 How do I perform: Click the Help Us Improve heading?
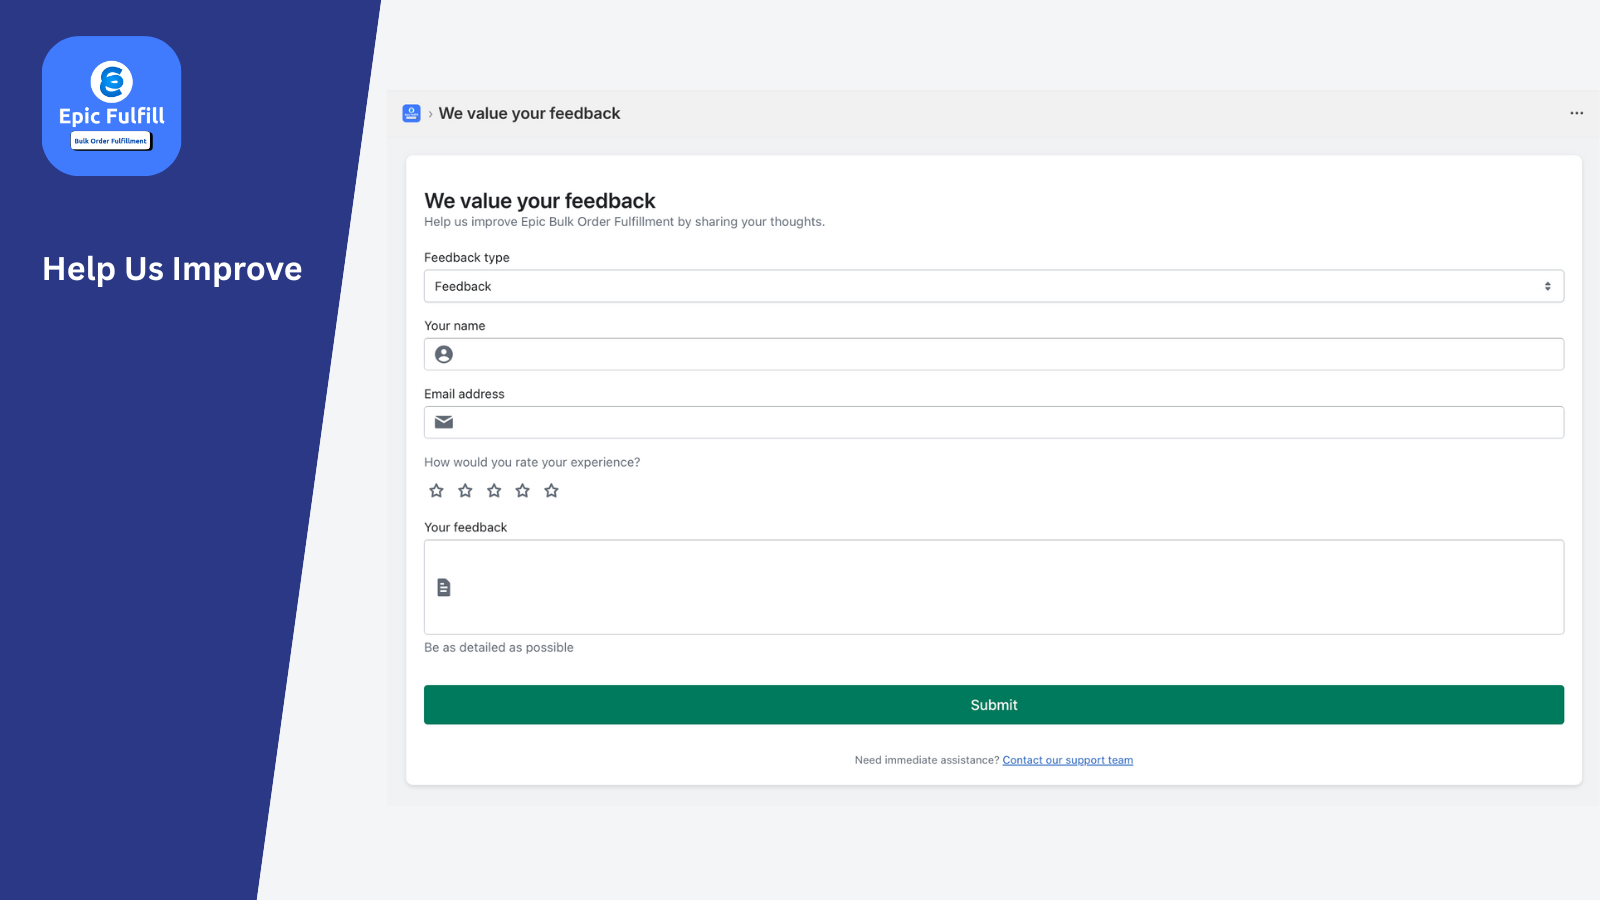(x=171, y=268)
